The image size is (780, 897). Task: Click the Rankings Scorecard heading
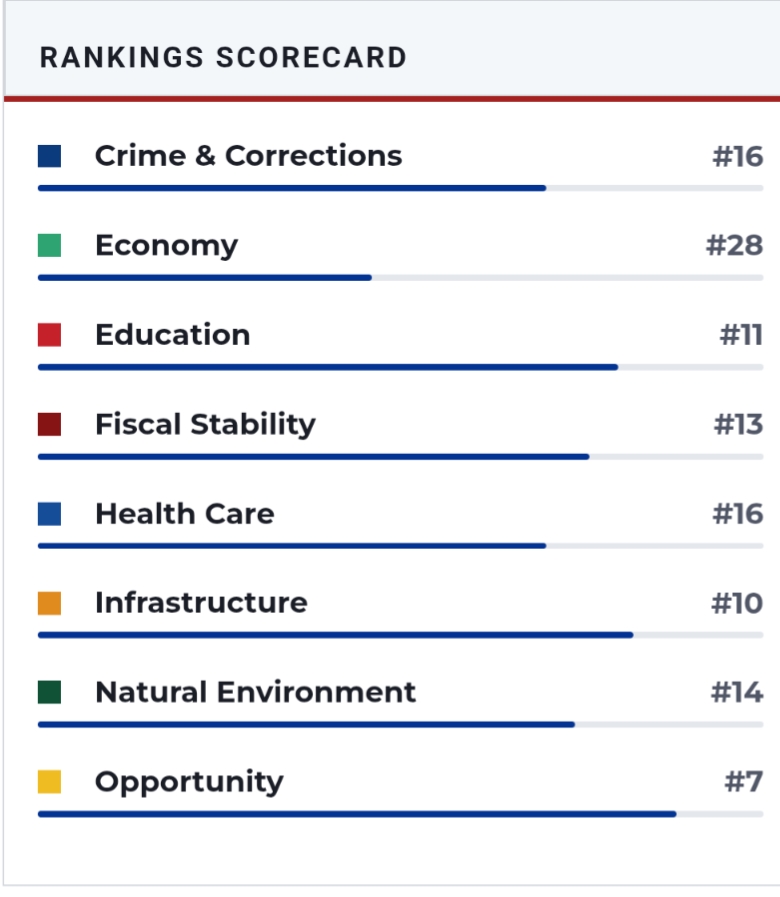[223, 57]
